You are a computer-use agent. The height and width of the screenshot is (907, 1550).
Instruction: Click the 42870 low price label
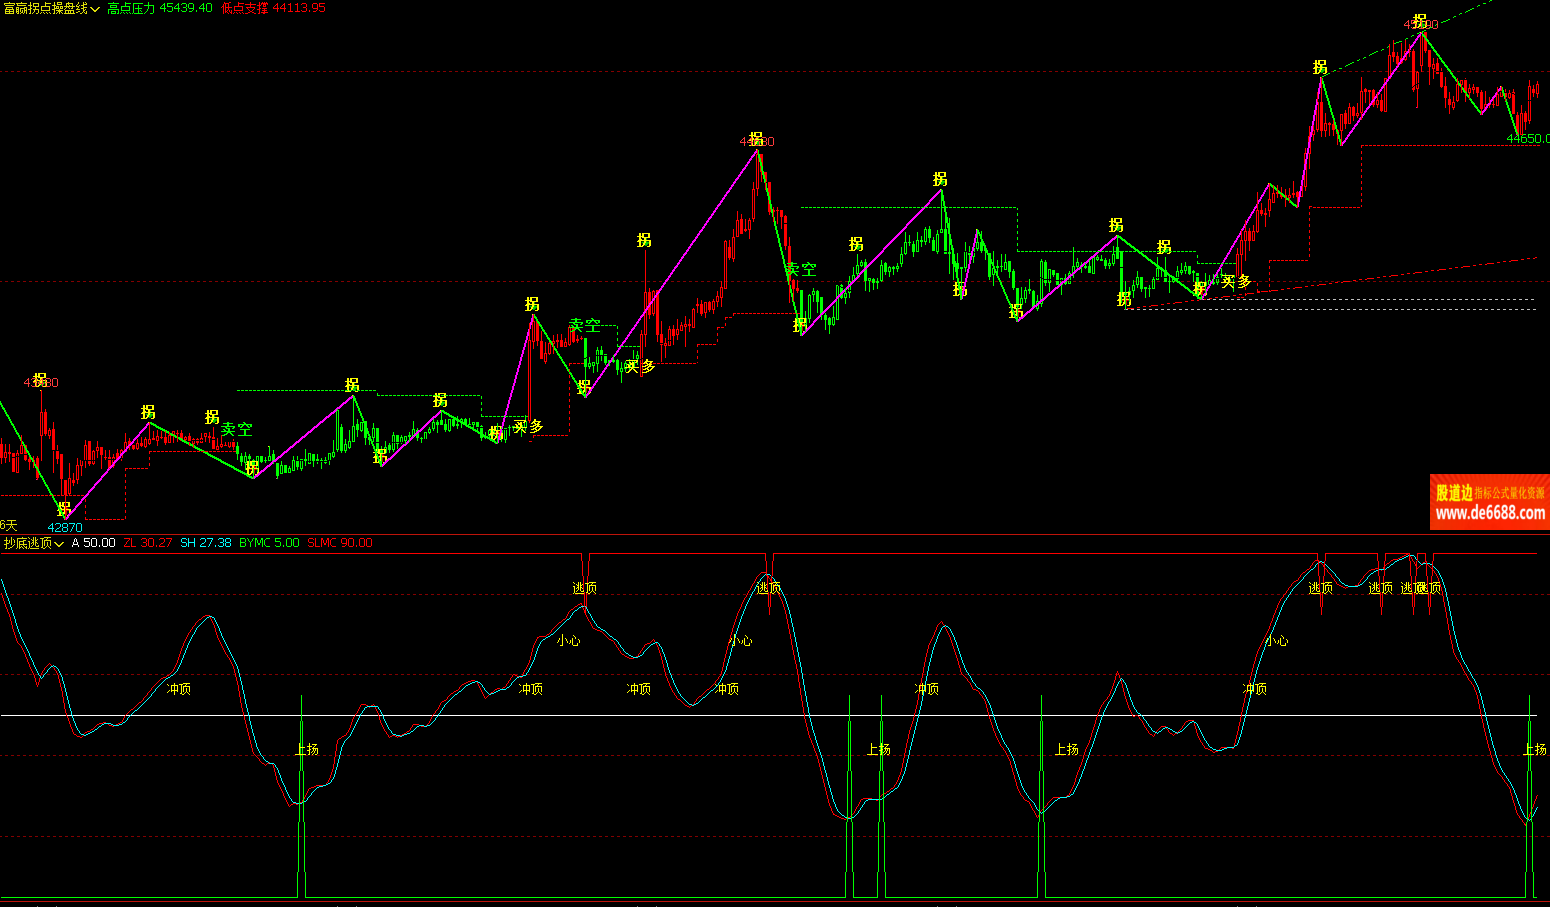click(x=65, y=527)
